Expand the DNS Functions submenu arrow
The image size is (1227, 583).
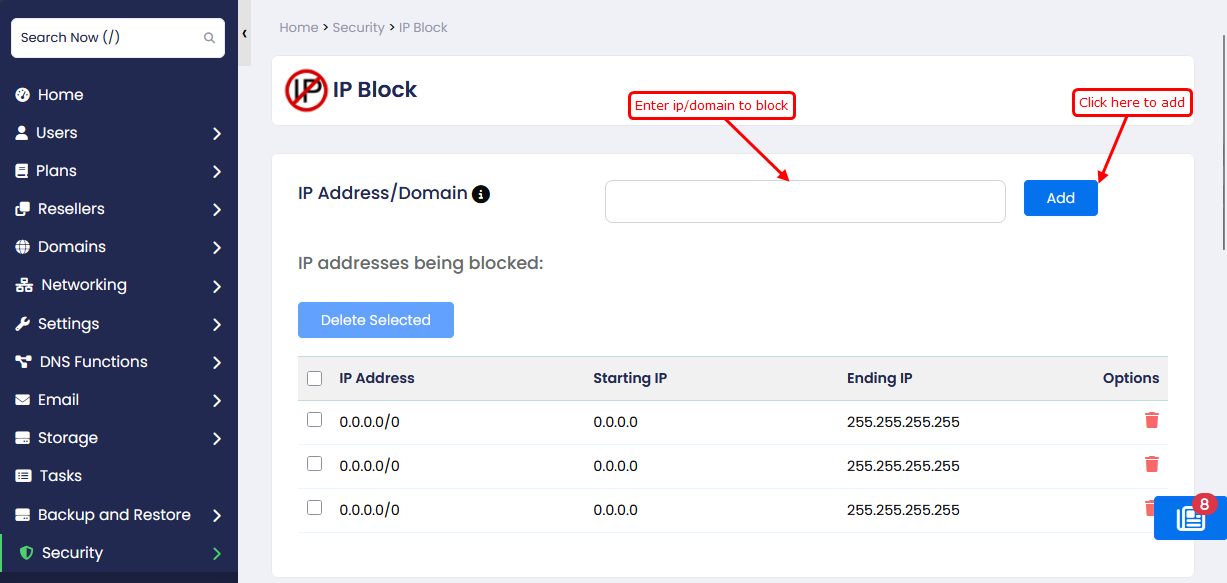(217, 362)
